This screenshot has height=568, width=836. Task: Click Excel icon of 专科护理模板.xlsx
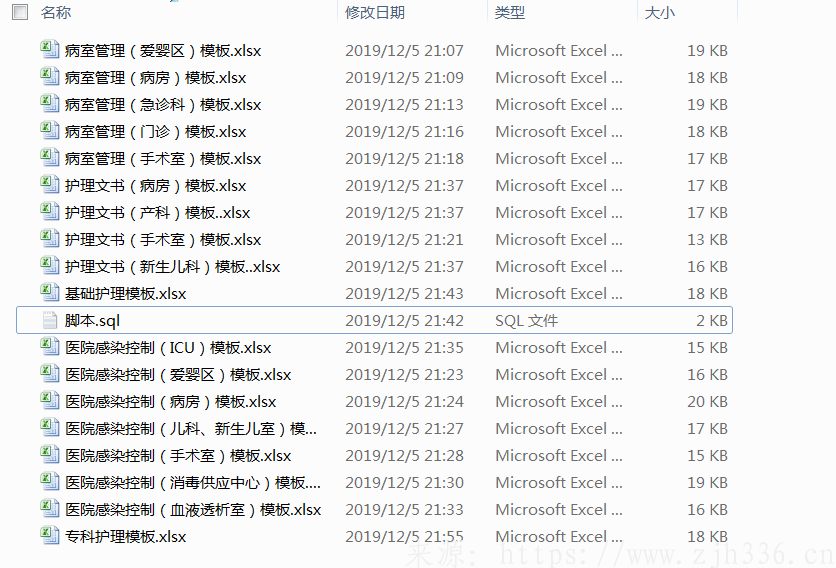[50, 536]
